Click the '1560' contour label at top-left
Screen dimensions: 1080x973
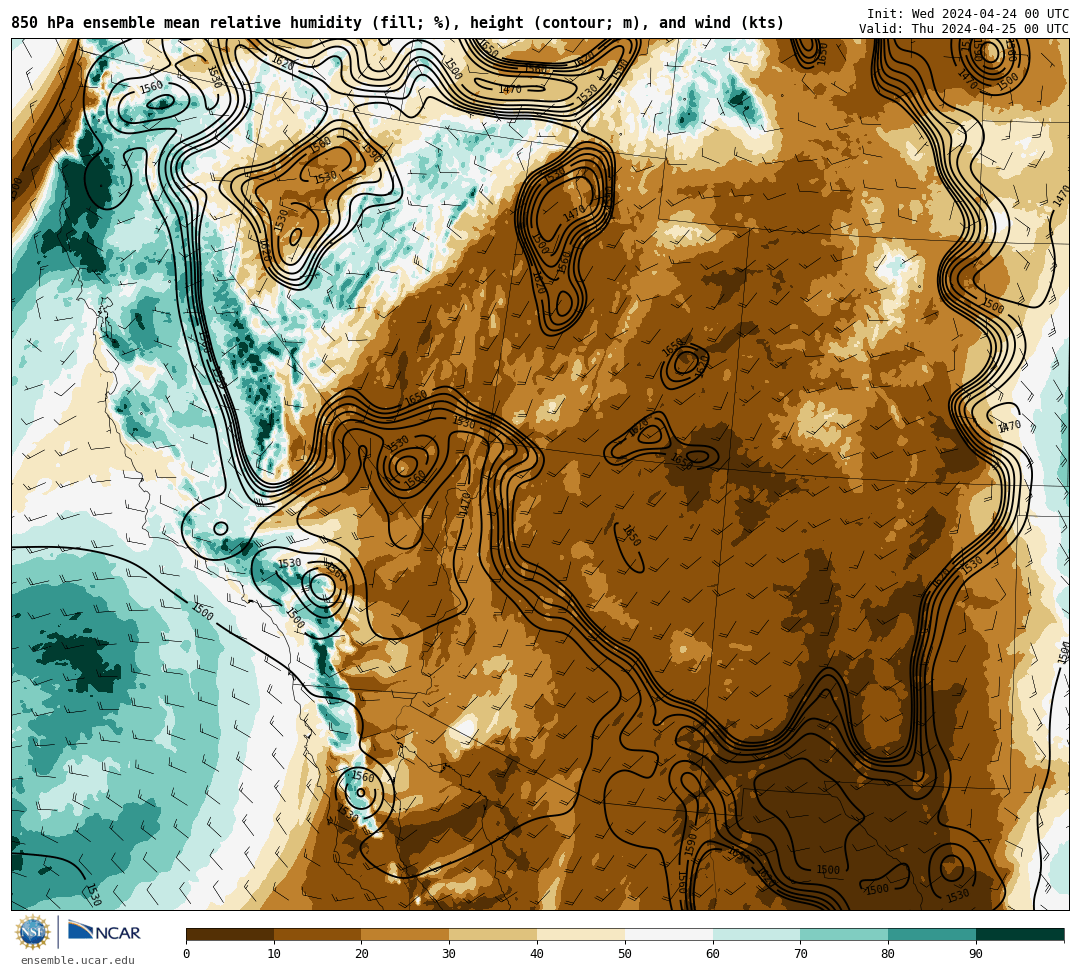click(x=151, y=87)
